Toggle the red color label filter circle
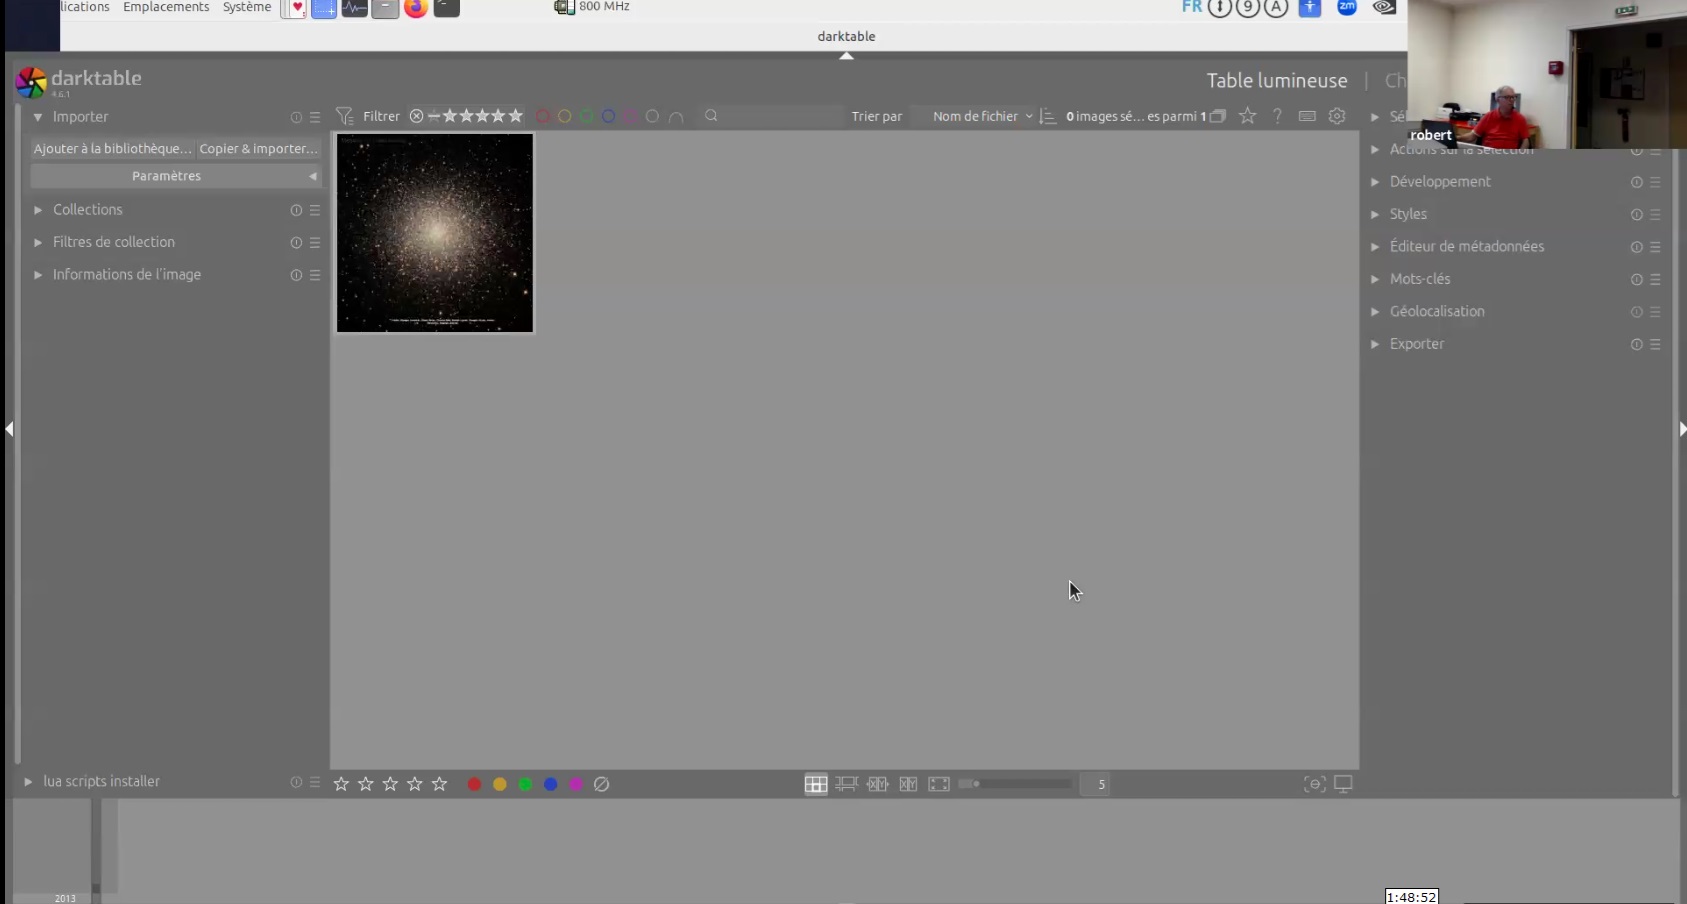 pyautogui.click(x=542, y=116)
